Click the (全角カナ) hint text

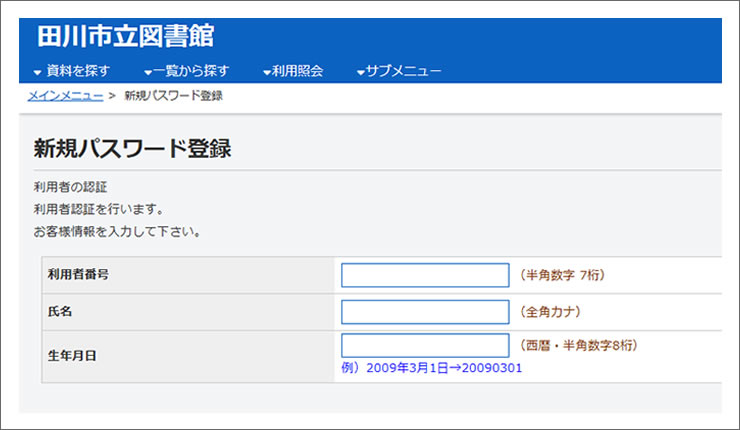pos(550,312)
